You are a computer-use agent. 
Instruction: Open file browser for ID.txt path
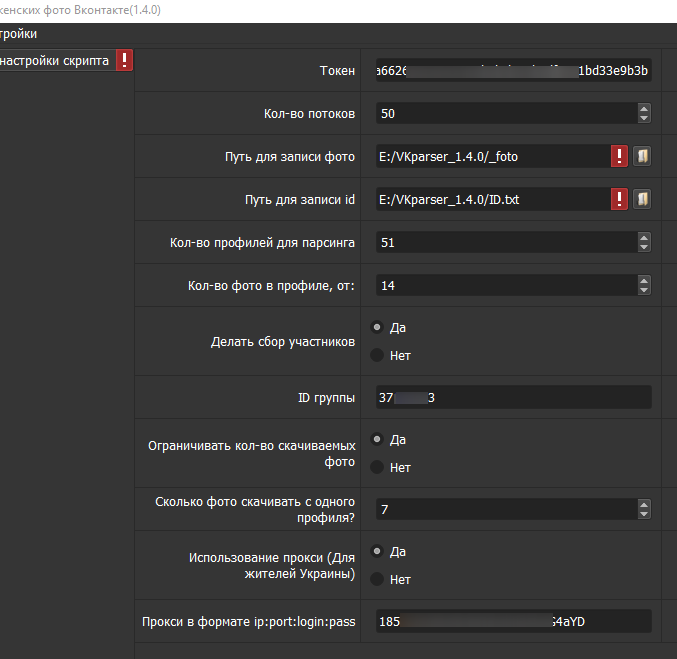[642, 199]
